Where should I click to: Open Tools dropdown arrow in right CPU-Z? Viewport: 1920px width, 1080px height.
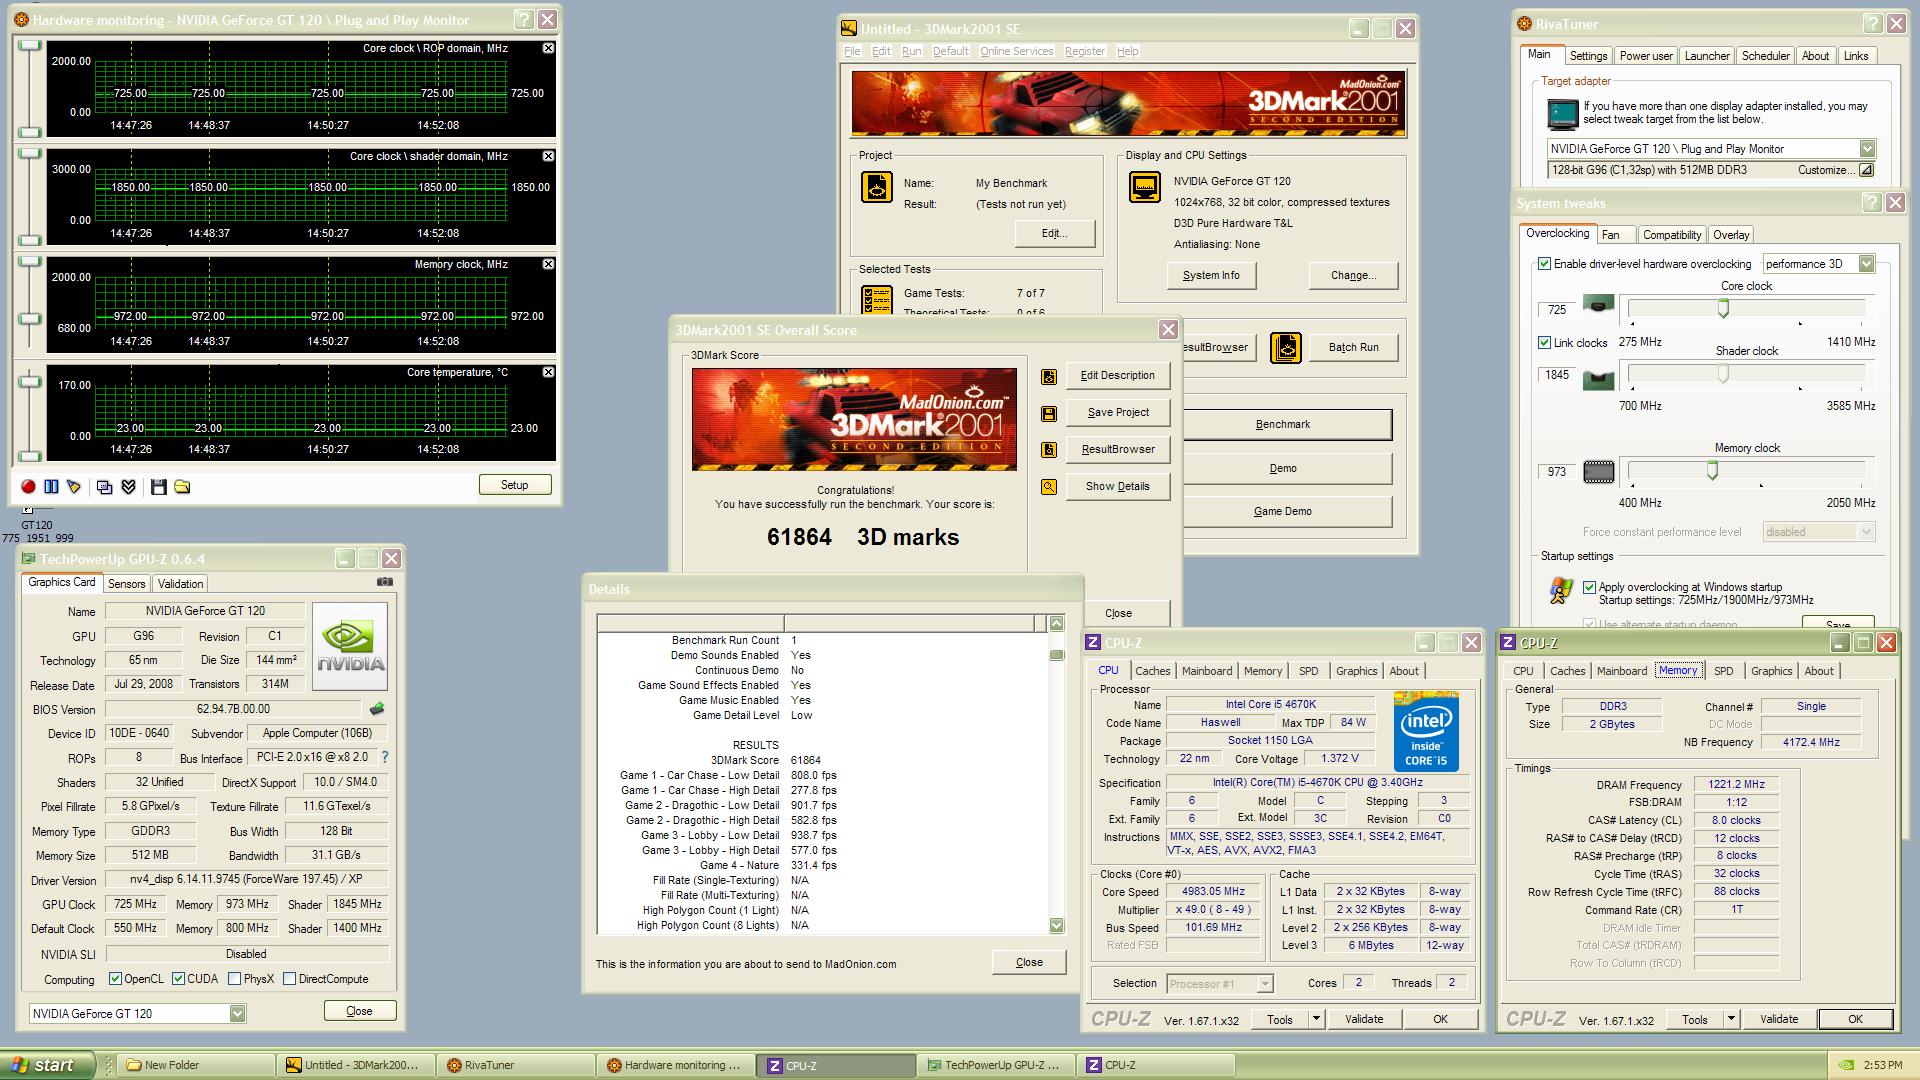click(x=1731, y=1020)
